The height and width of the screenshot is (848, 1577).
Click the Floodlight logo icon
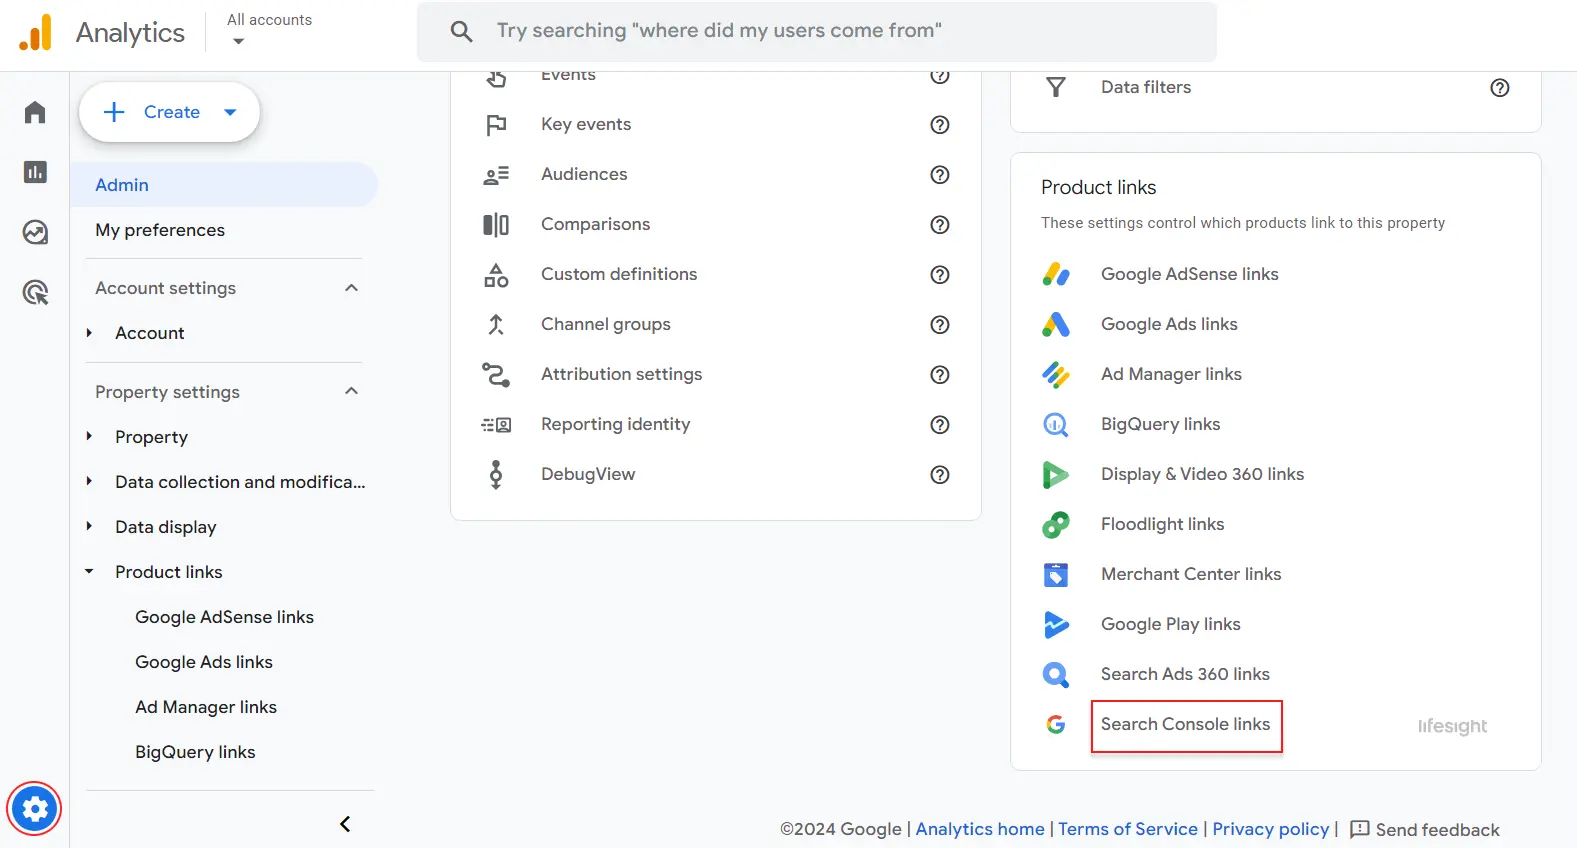[1056, 524]
